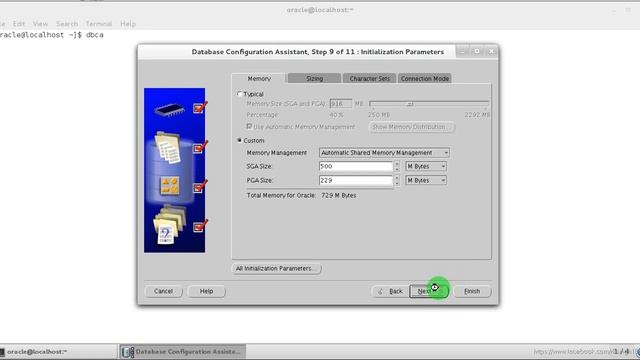Click the SGA Size input field
This screenshot has height=360, width=640.
pos(356,166)
